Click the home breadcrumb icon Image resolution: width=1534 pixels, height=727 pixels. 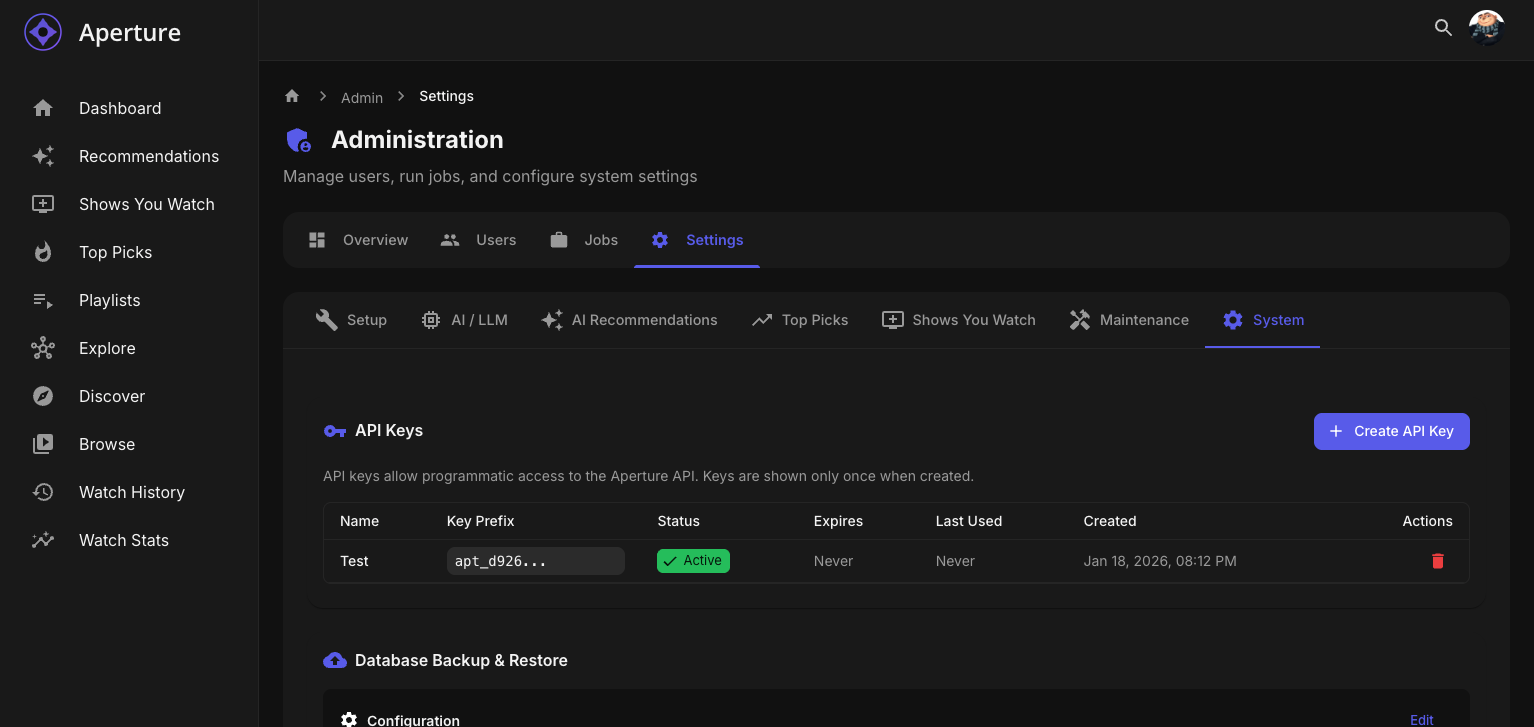point(292,96)
